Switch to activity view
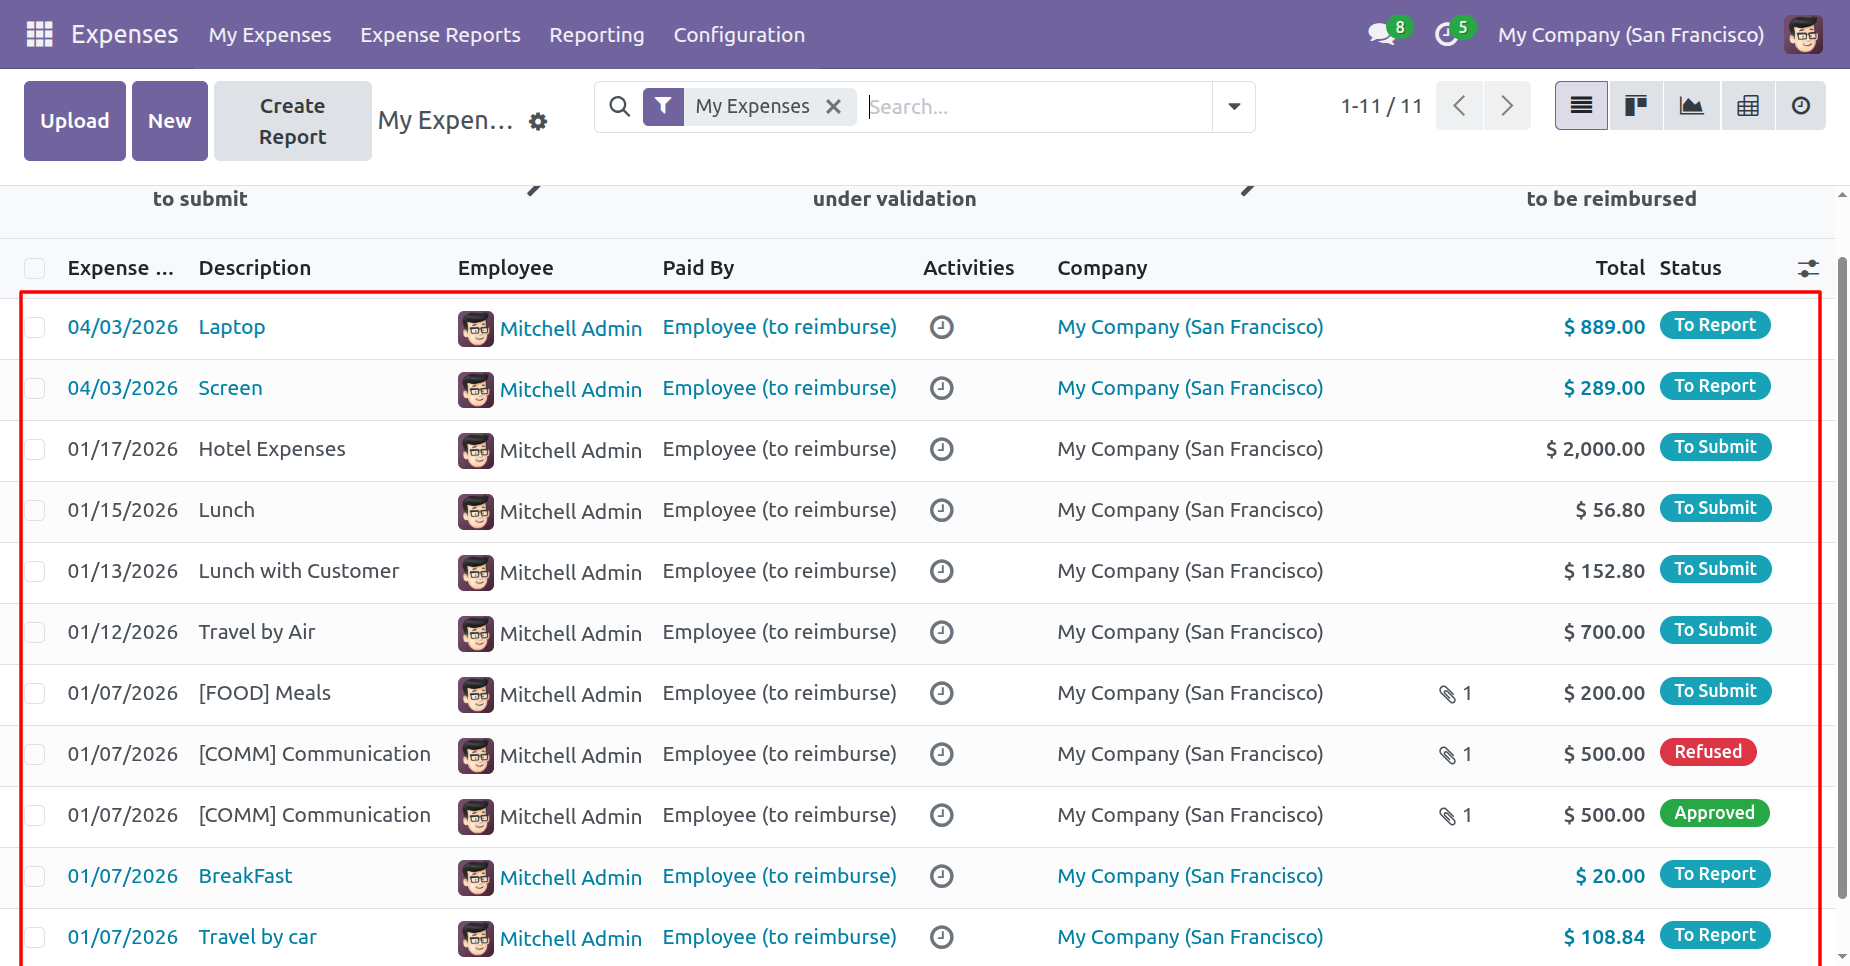This screenshot has height=966, width=1850. click(1801, 106)
